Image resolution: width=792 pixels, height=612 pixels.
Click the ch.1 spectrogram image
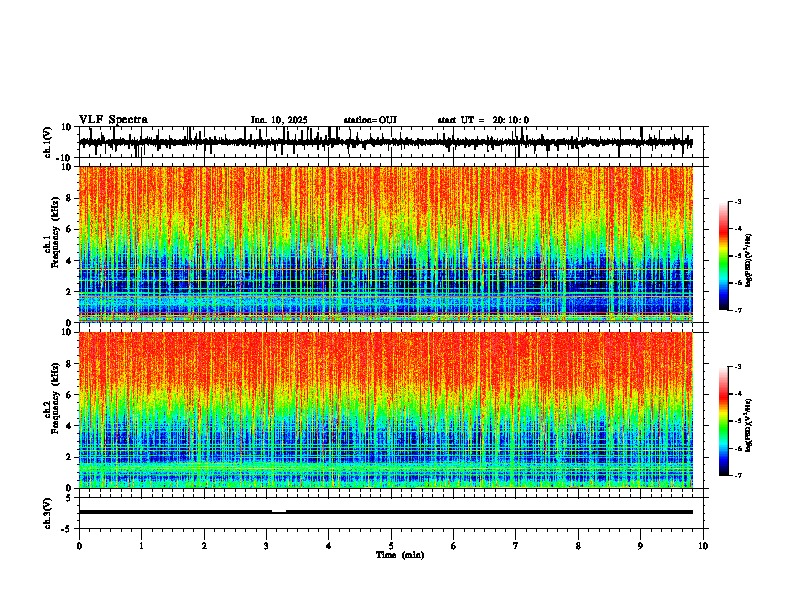tap(386, 244)
